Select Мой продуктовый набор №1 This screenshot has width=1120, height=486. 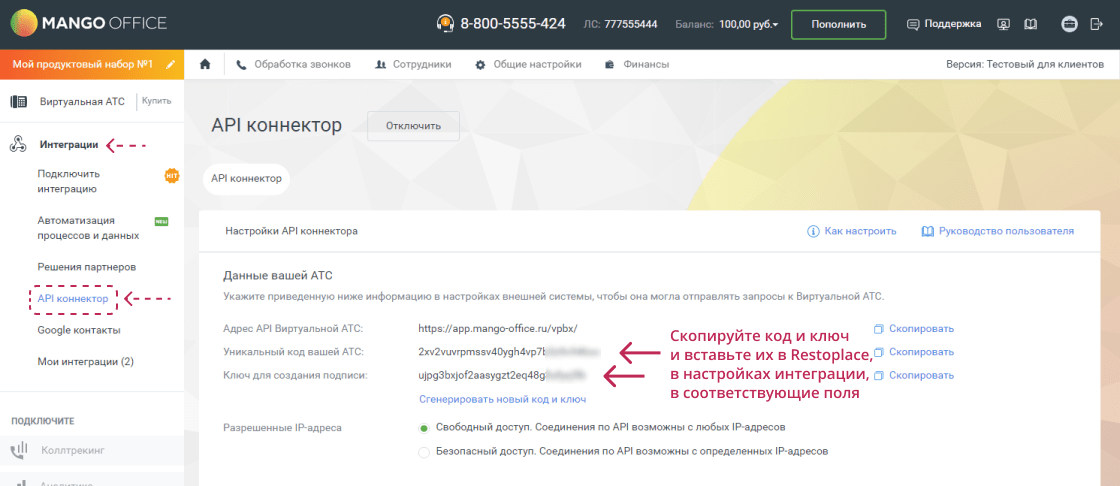(83, 64)
